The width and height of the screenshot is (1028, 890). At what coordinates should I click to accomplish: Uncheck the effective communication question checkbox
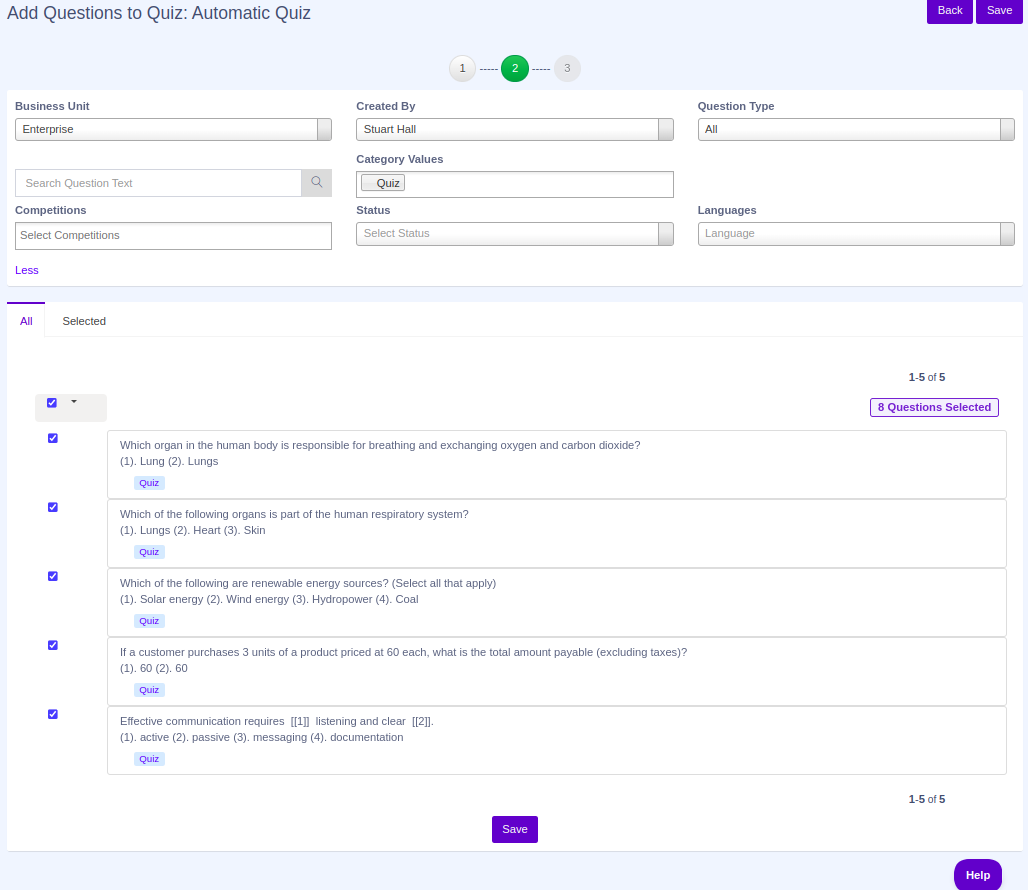[53, 714]
